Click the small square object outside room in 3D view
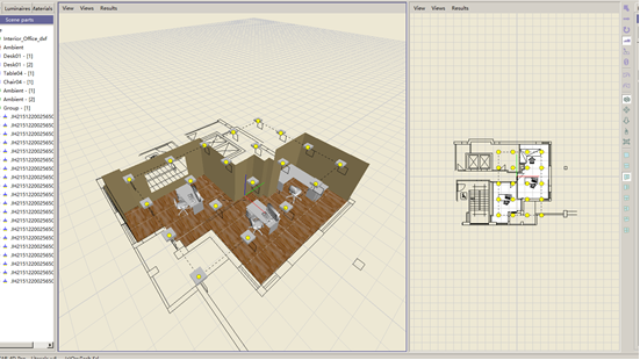The image size is (640, 360). click(359, 264)
